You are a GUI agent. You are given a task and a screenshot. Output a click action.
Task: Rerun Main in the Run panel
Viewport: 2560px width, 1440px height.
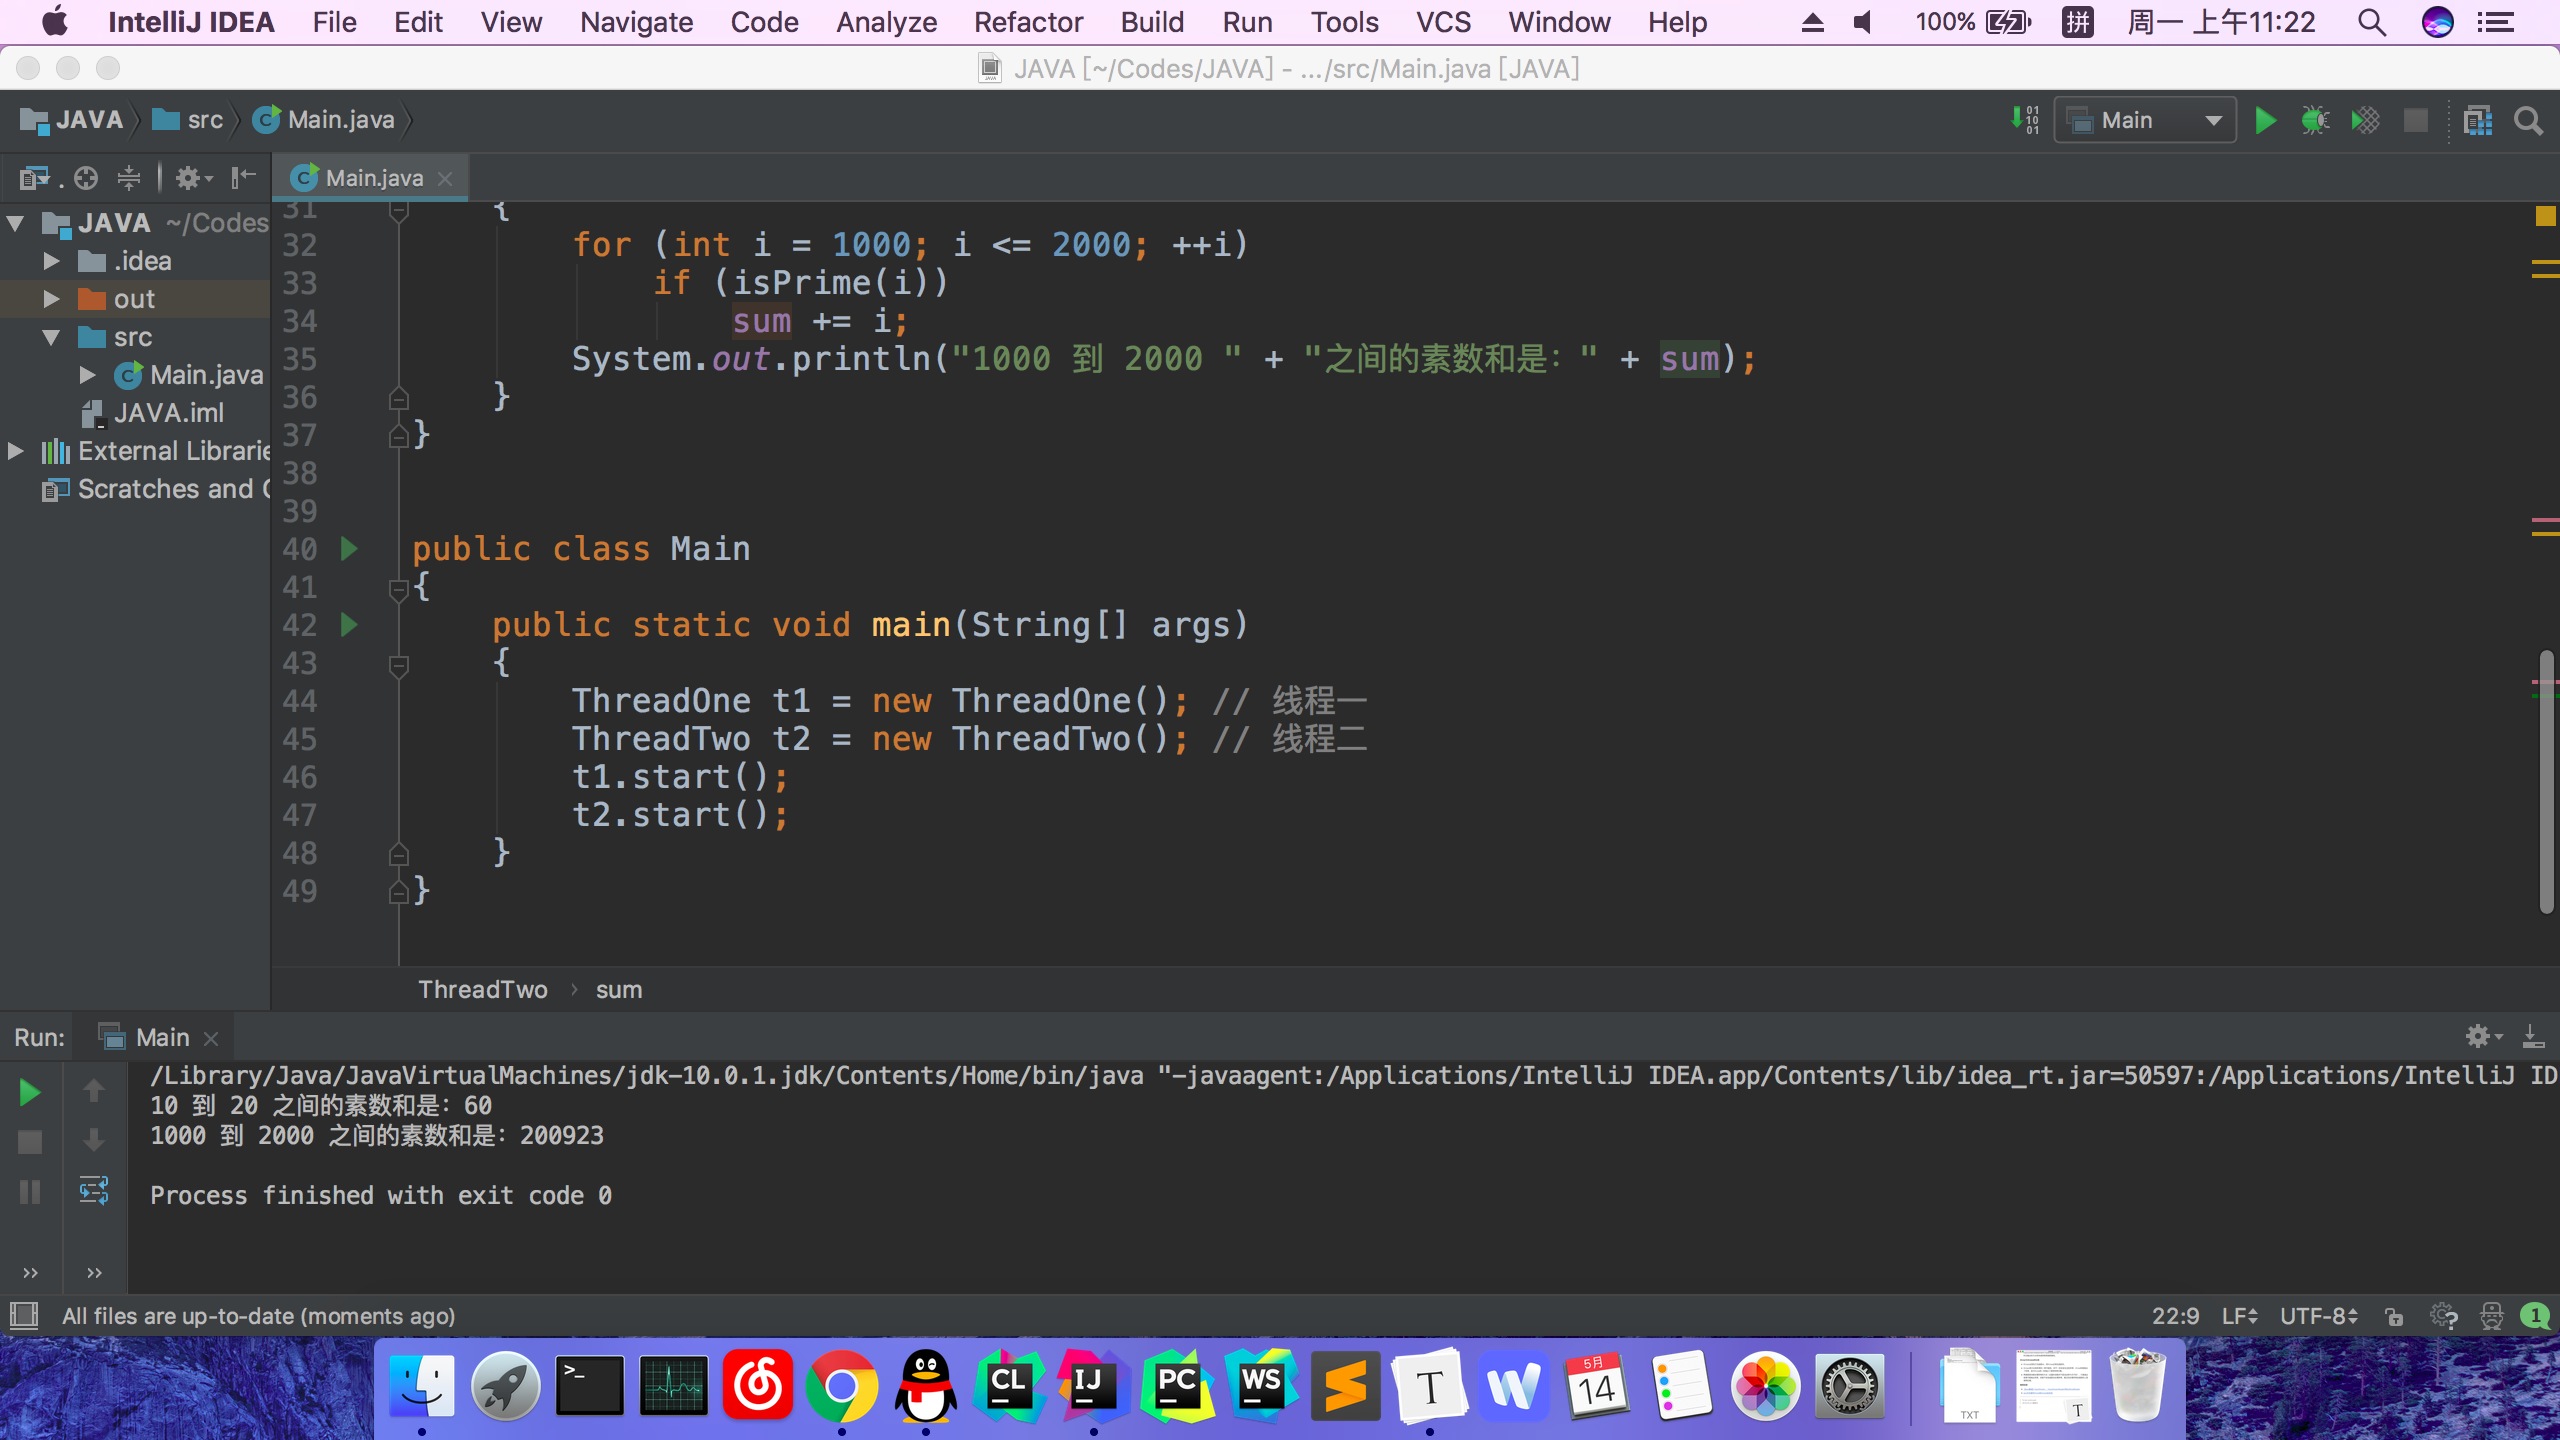pyautogui.click(x=30, y=1092)
